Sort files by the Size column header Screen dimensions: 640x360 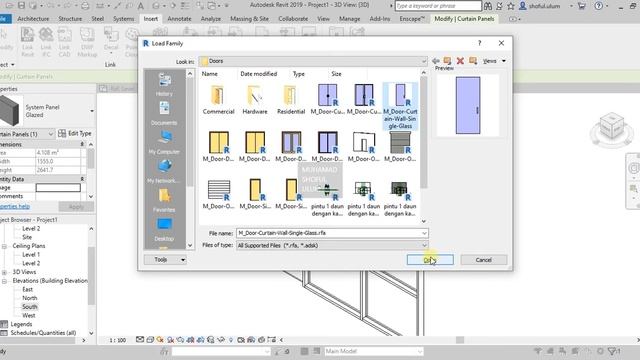(336, 74)
